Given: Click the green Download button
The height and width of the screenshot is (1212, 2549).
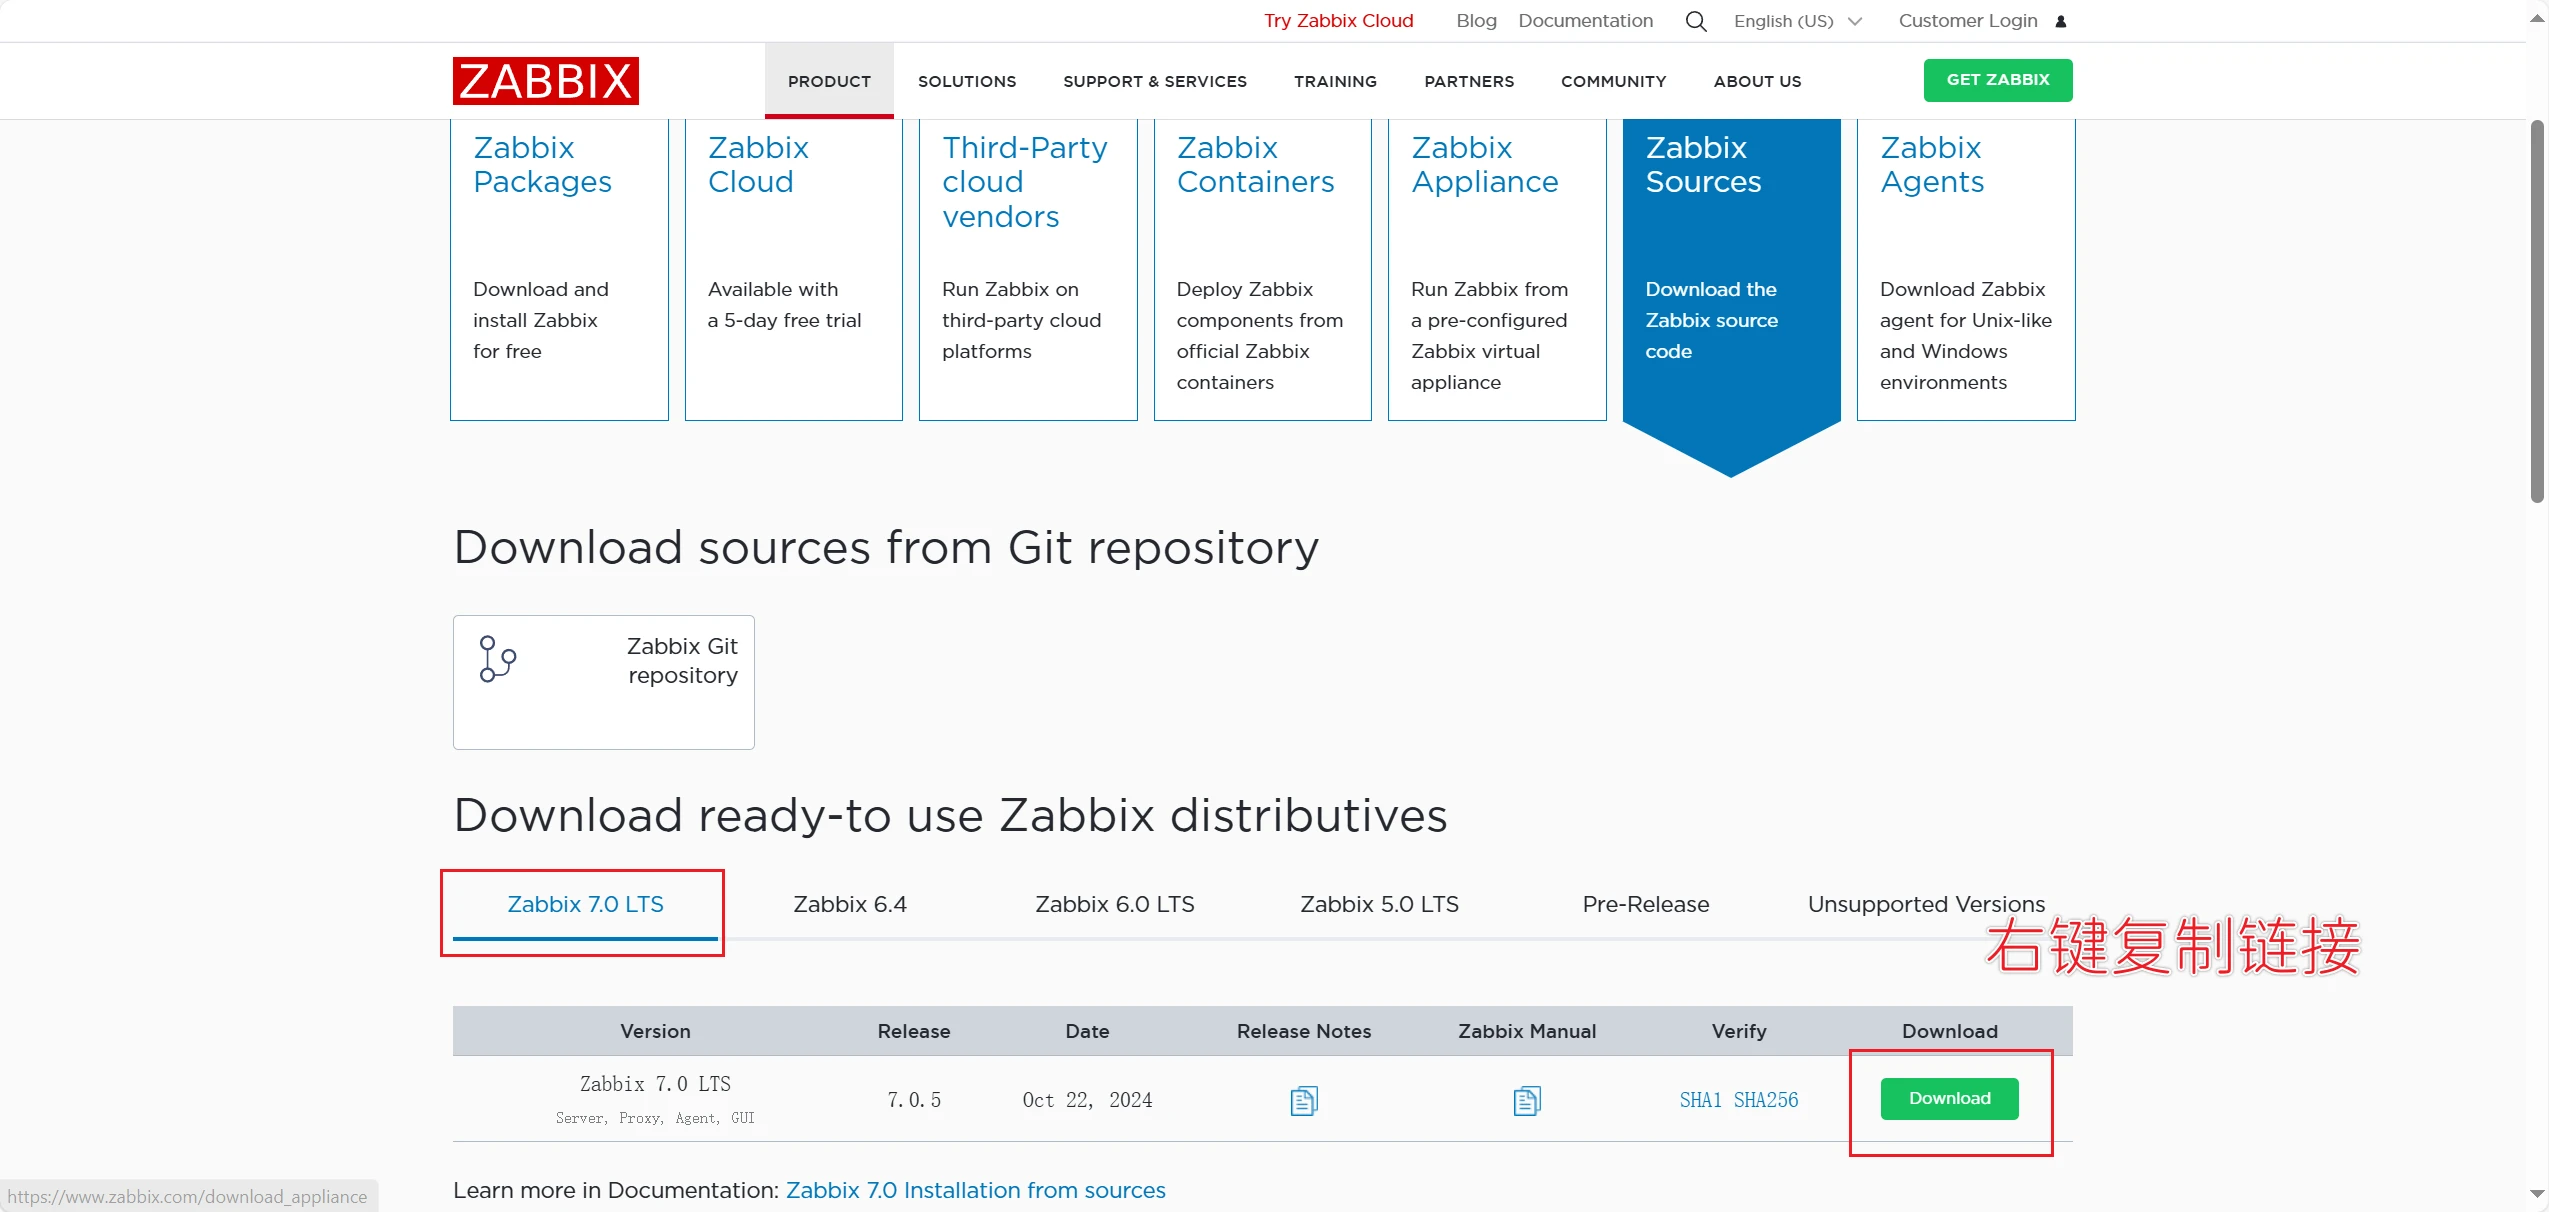Looking at the screenshot, I should (x=1949, y=1098).
